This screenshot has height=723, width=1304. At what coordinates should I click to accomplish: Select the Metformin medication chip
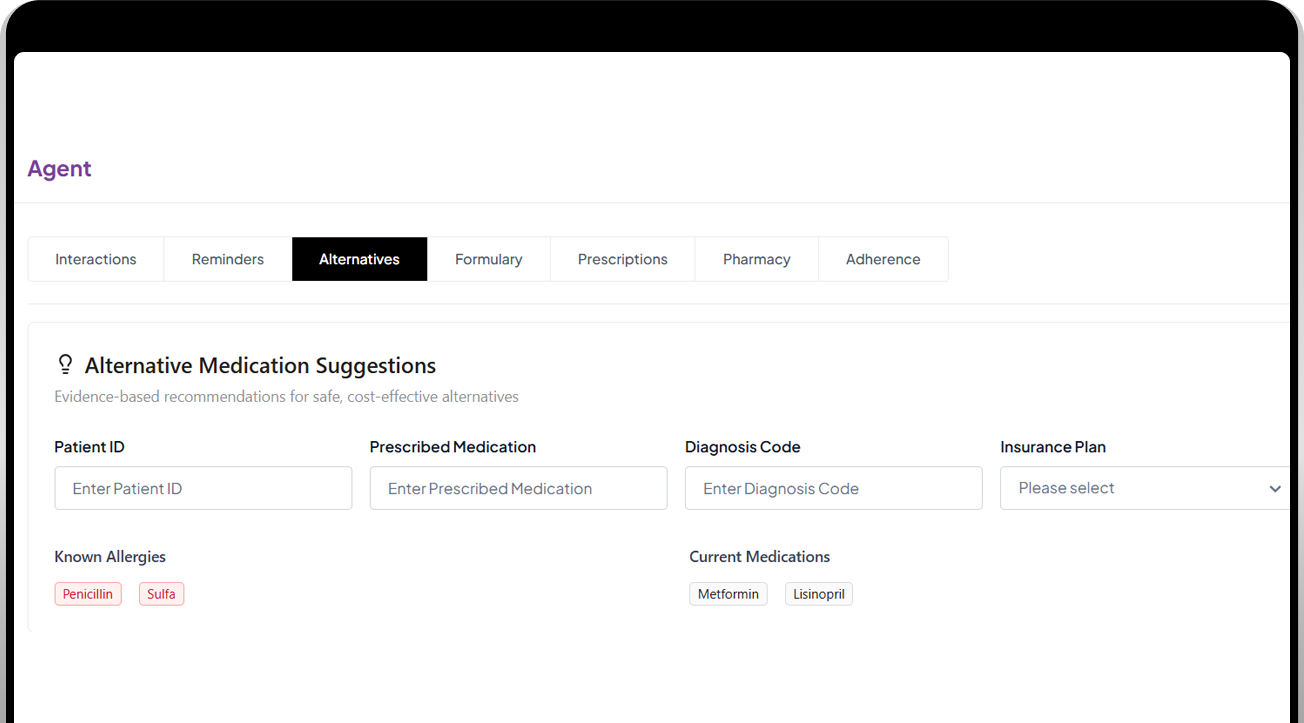click(x=728, y=594)
